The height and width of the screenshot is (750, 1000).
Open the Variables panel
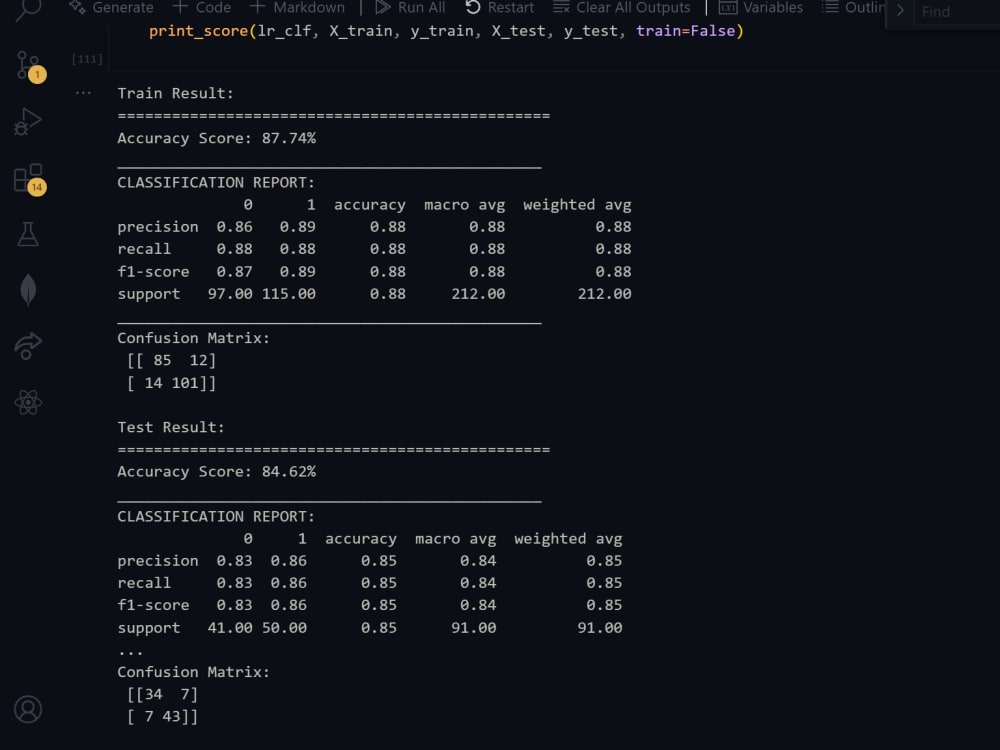pyautogui.click(x=760, y=8)
